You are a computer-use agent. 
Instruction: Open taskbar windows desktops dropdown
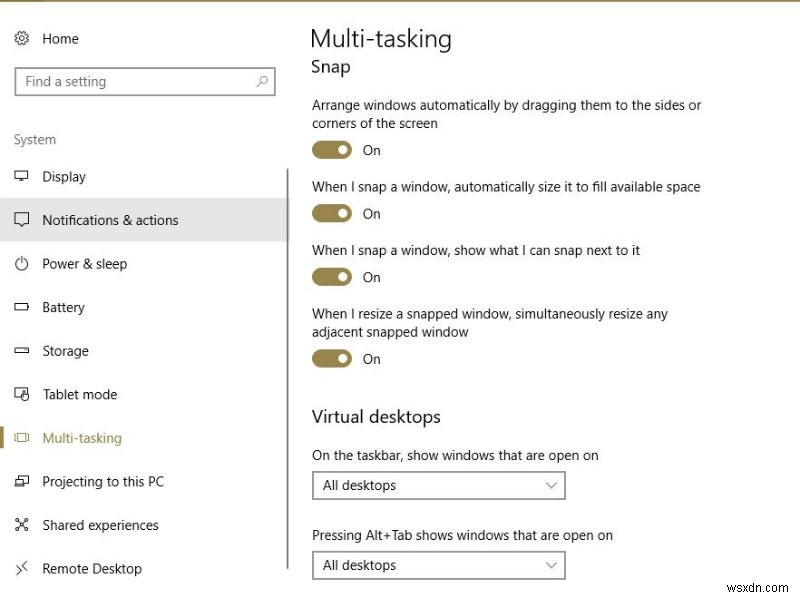(x=439, y=485)
